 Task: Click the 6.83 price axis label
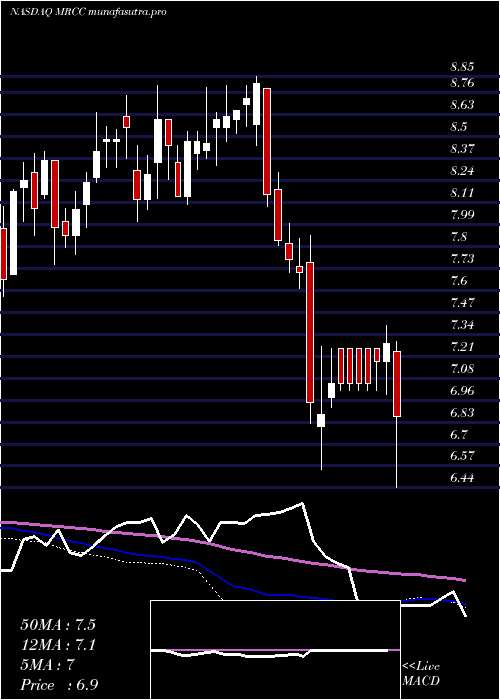tap(462, 412)
